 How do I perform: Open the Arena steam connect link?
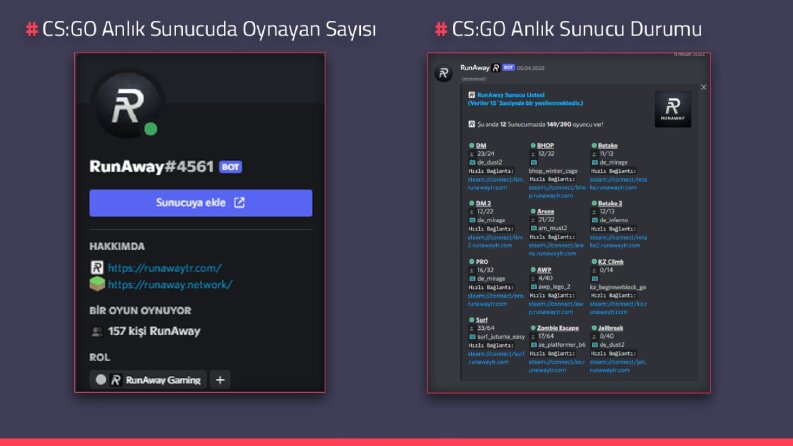[556, 249]
